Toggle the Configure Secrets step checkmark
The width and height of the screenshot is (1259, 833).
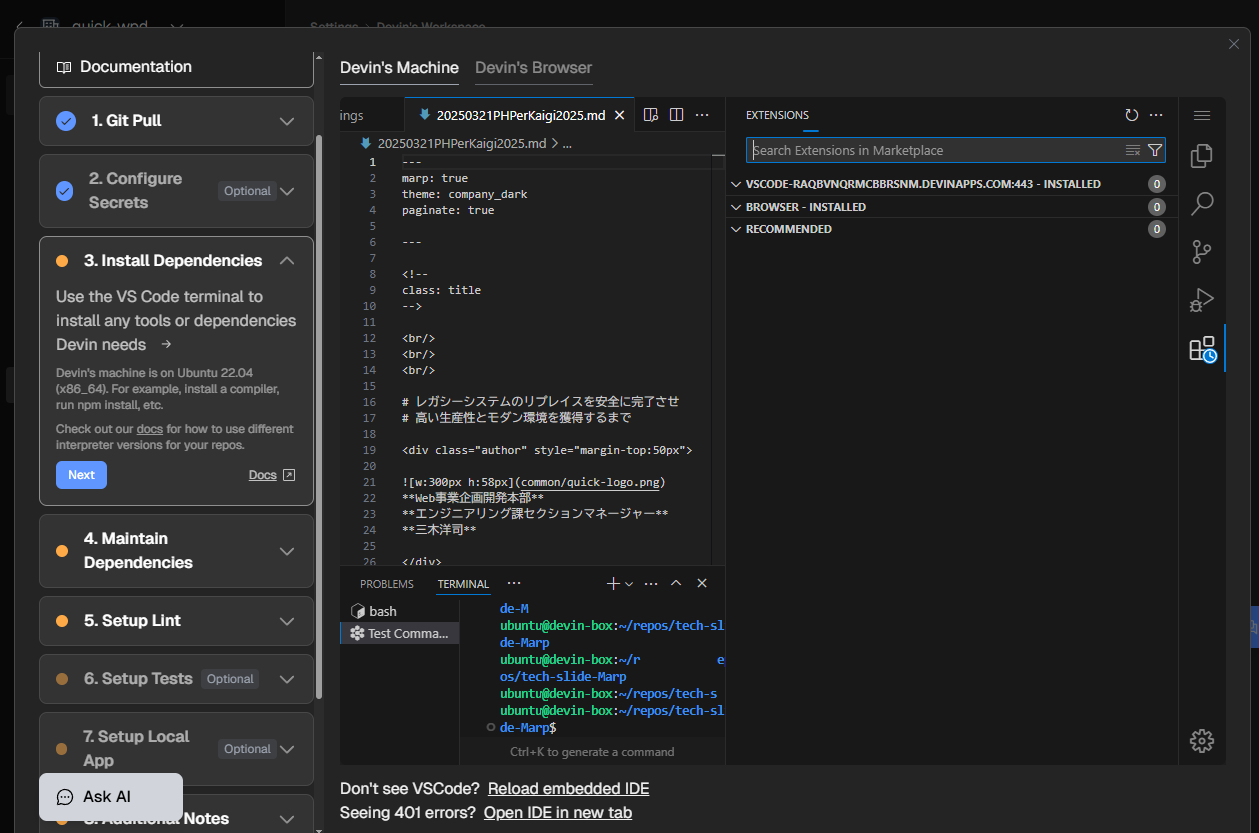tap(65, 190)
